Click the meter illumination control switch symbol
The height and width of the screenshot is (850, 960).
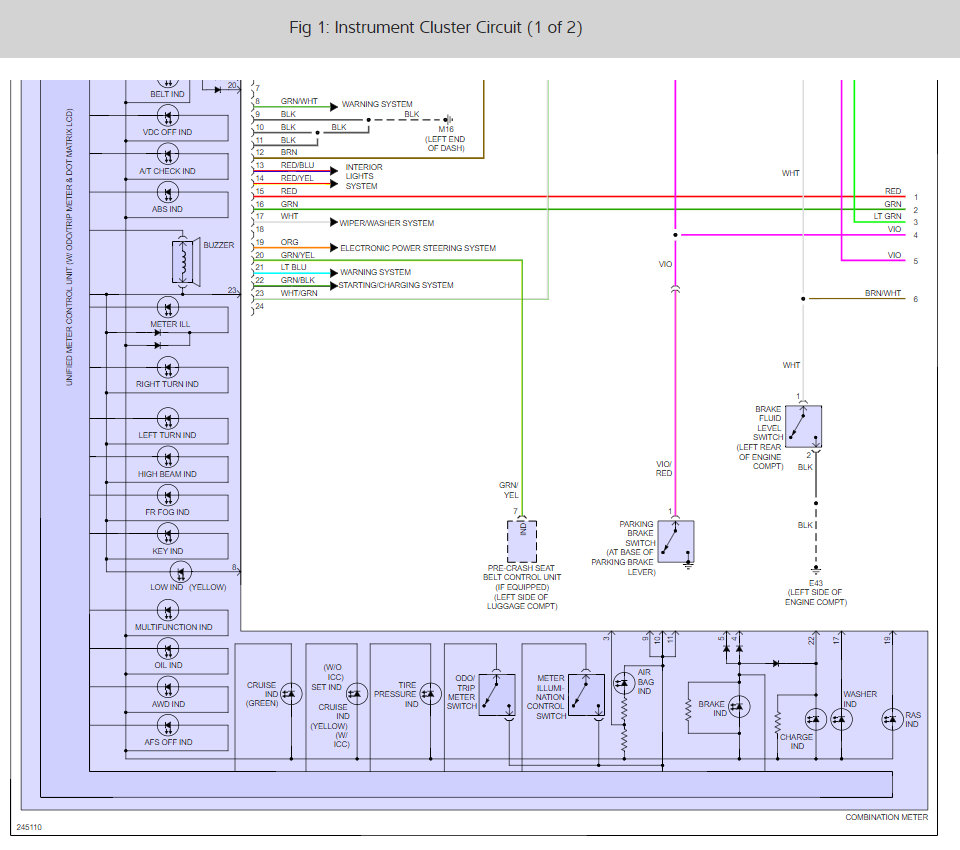point(587,695)
